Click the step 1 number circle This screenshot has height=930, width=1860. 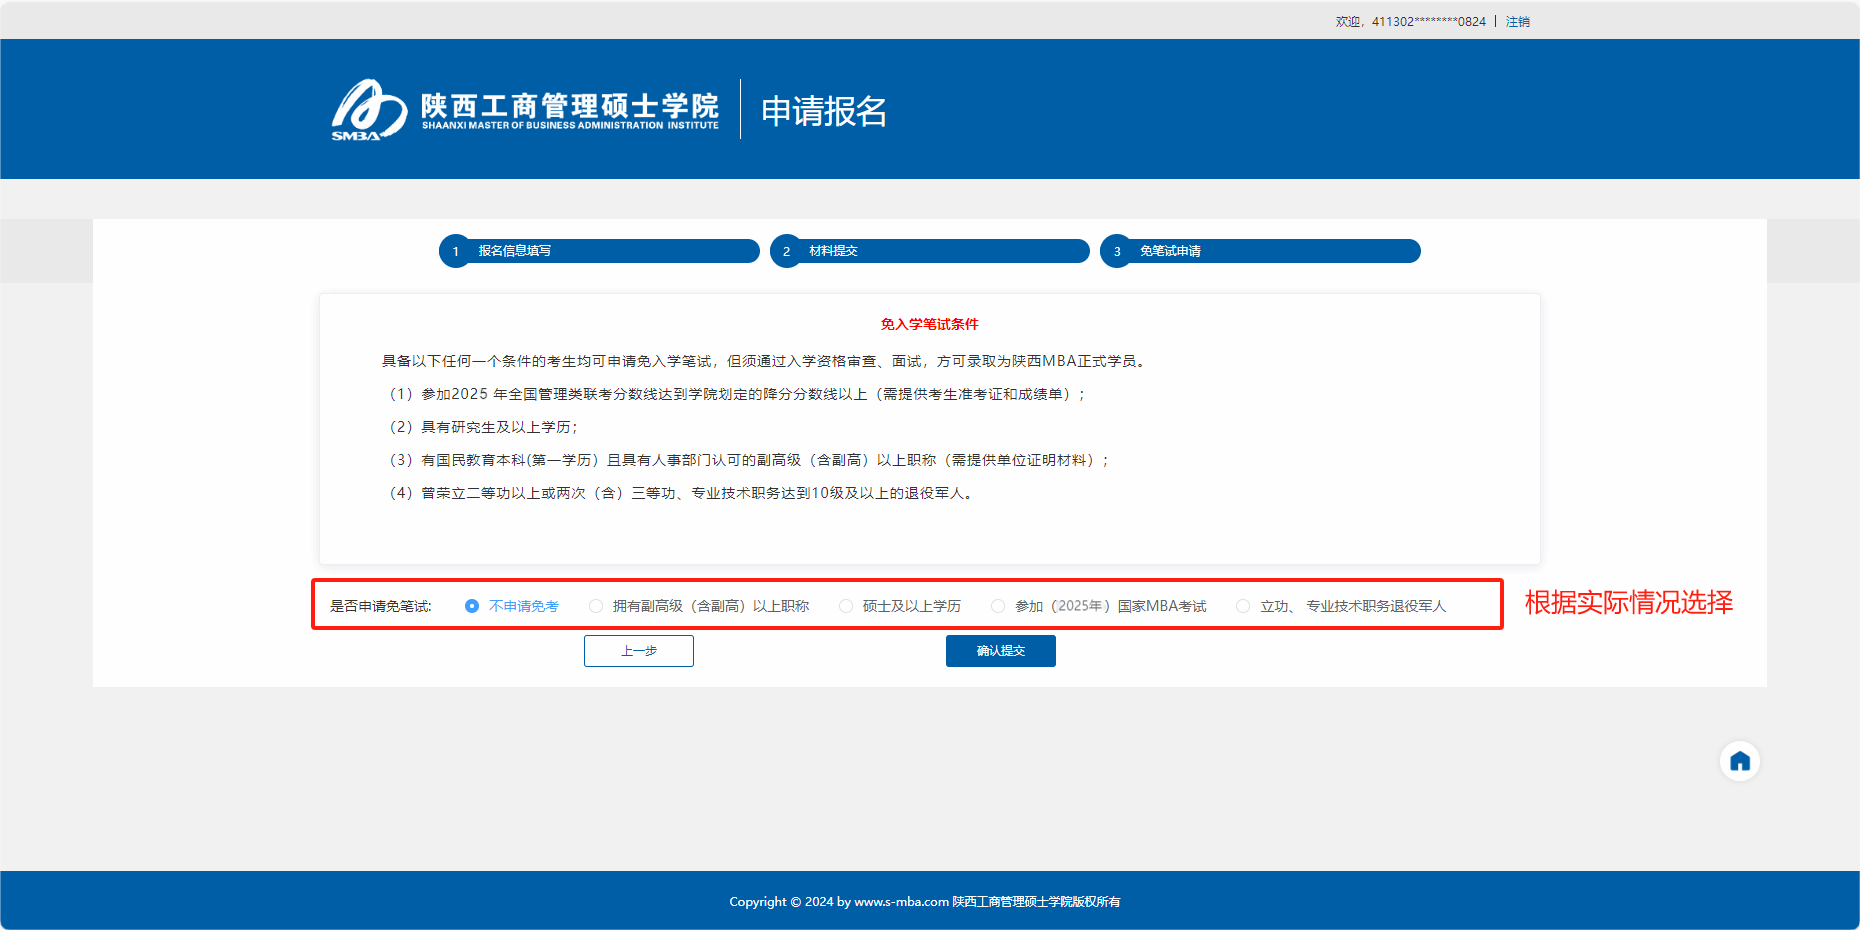[456, 251]
